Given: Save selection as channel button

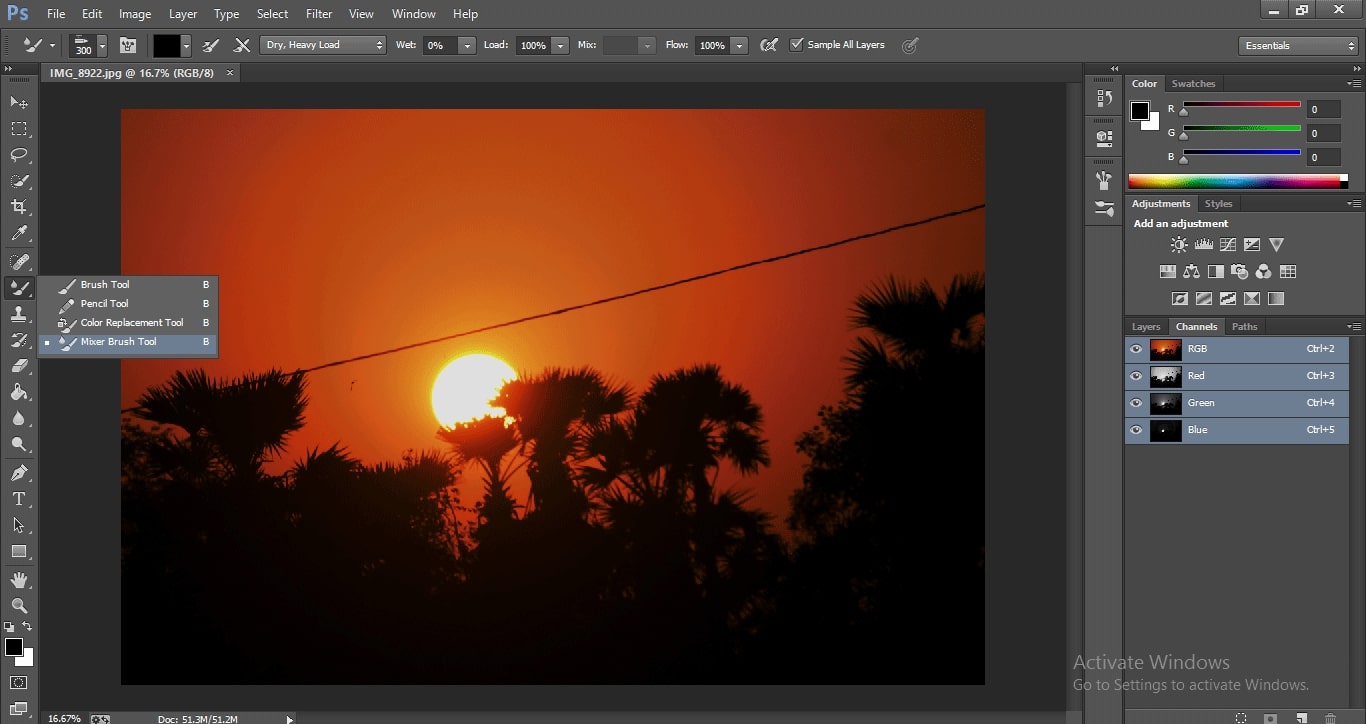Looking at the screenshot, I should (x=1270, y=718).
